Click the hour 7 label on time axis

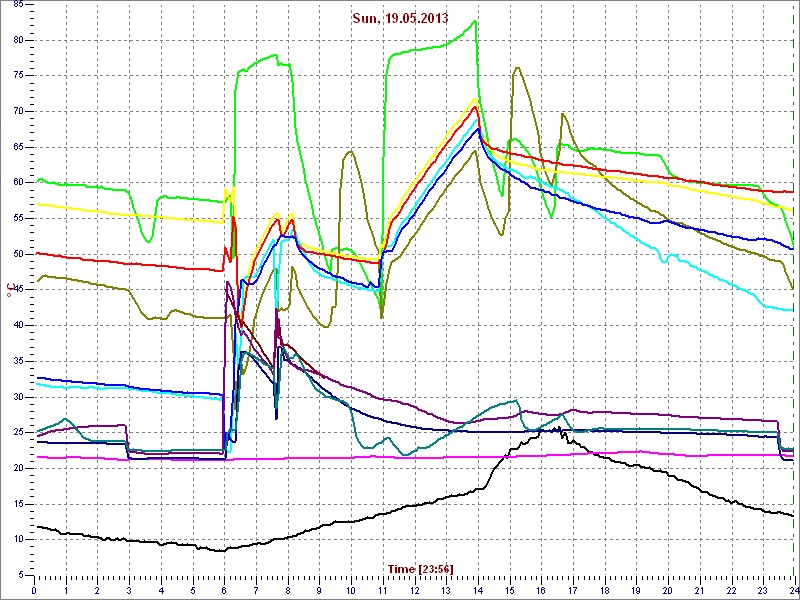coord(256,590)
